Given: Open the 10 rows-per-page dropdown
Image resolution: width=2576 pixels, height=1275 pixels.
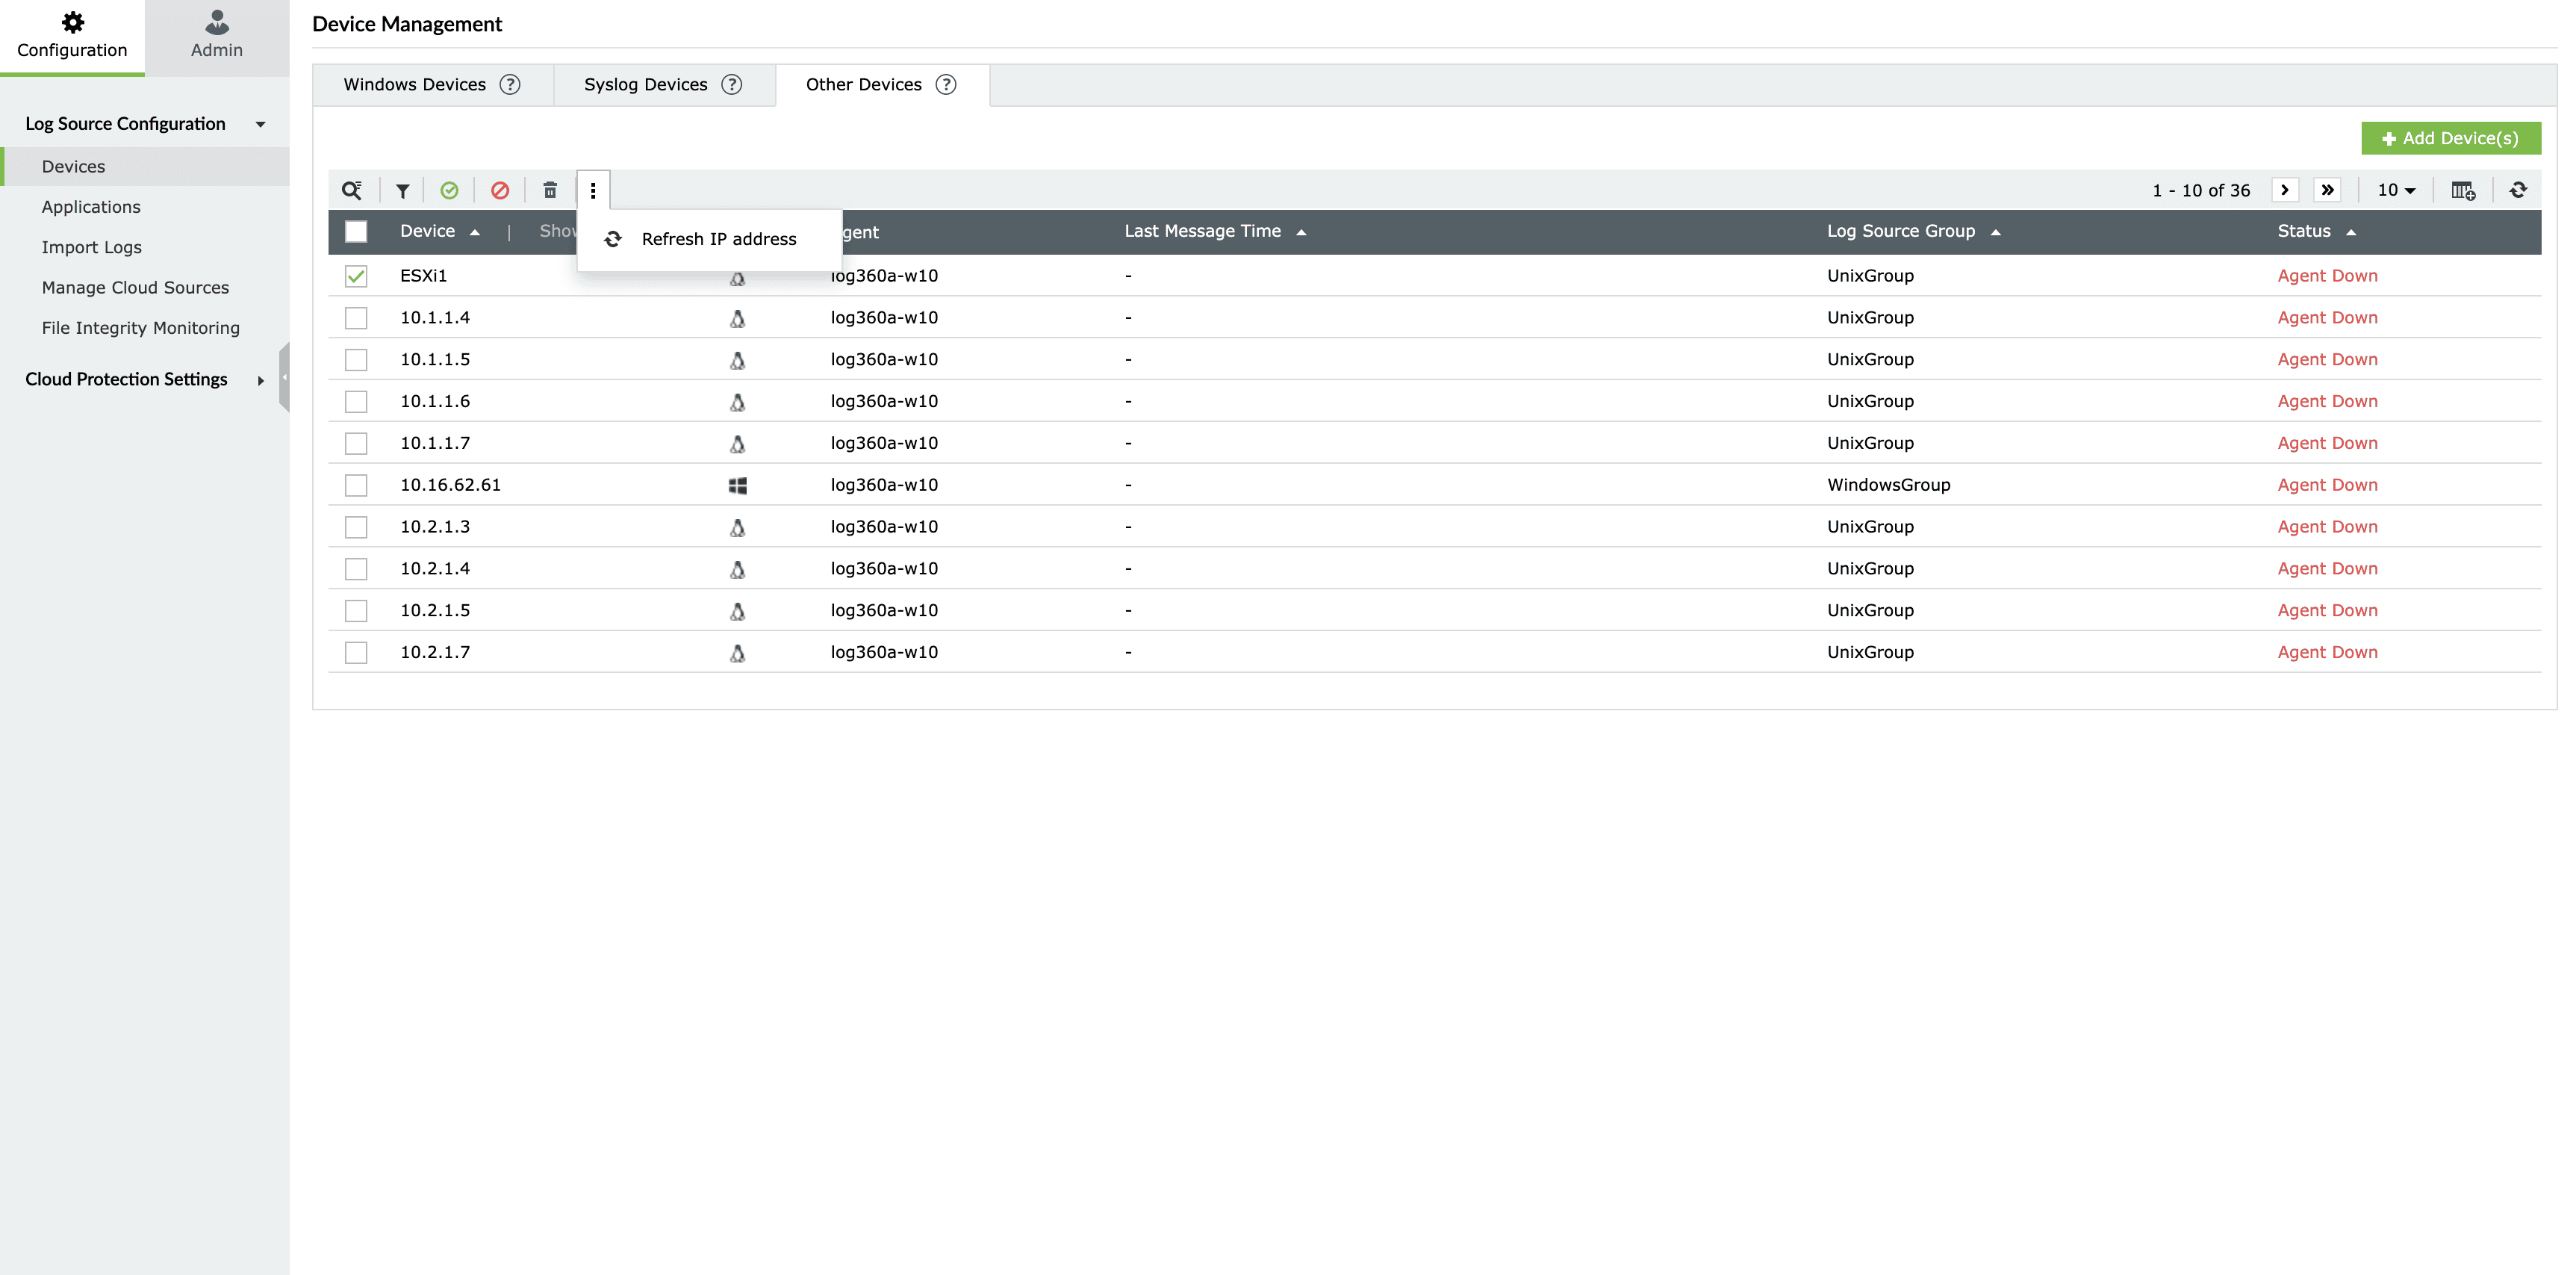Looking at the screenshot, I should 2396,190.
